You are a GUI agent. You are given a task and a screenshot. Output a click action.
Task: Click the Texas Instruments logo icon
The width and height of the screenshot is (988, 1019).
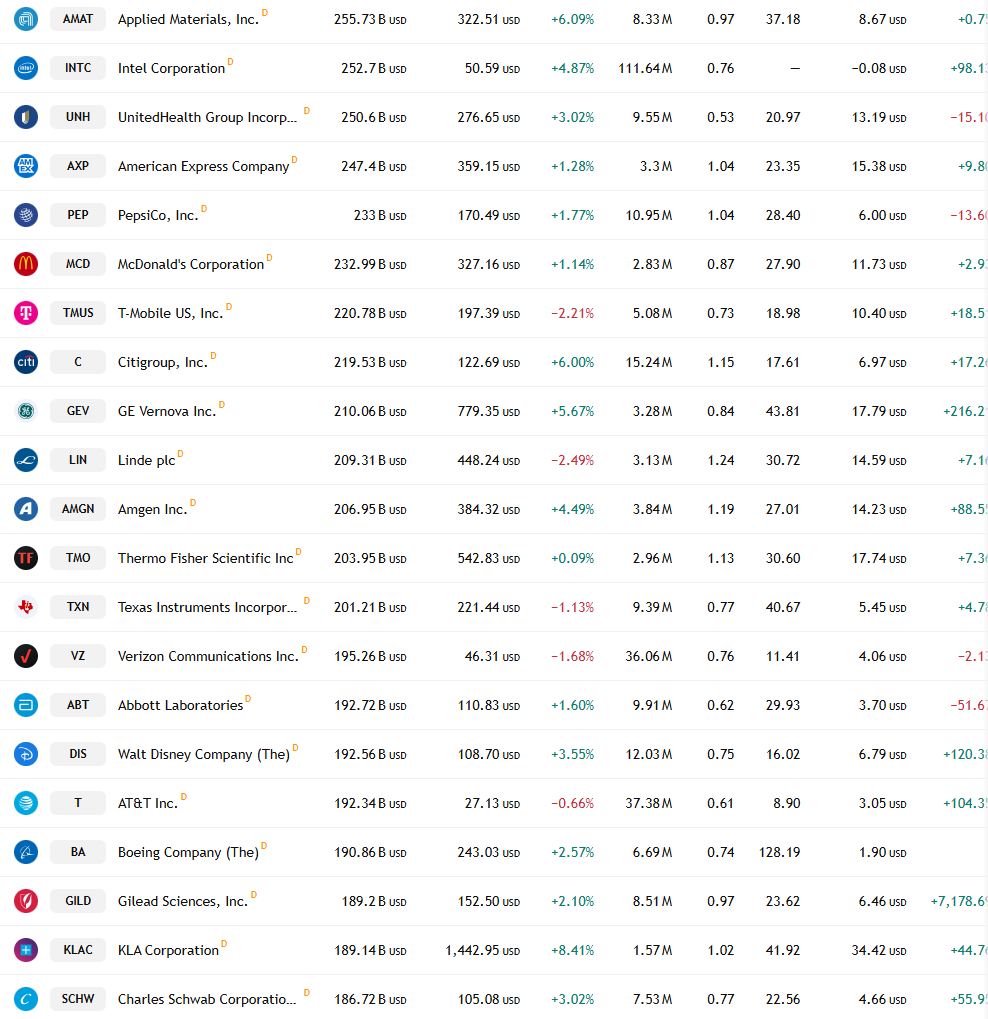coord(26,607)
